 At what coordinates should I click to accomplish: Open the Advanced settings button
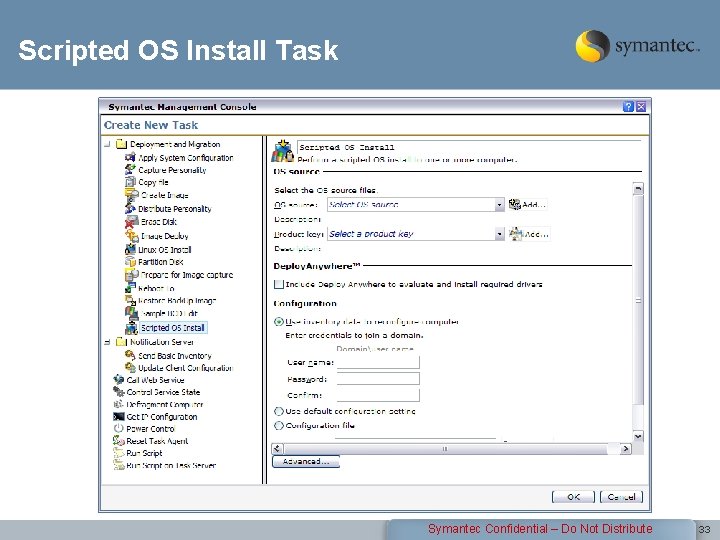306,461
